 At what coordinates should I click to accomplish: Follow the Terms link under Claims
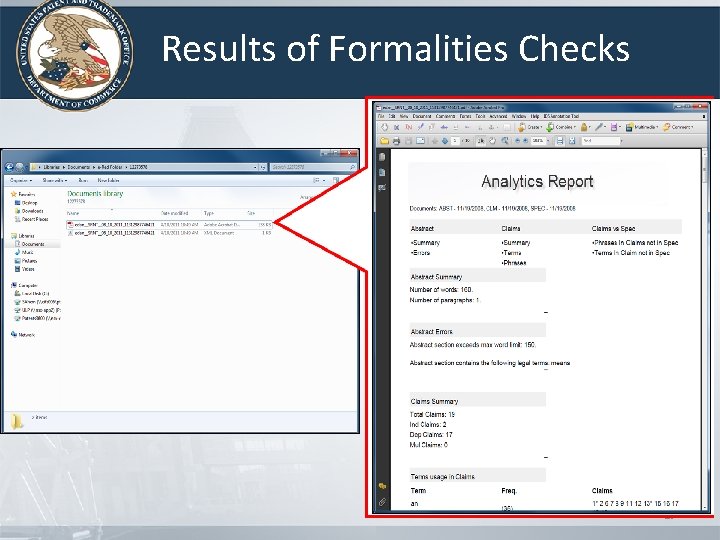point(511,253)
